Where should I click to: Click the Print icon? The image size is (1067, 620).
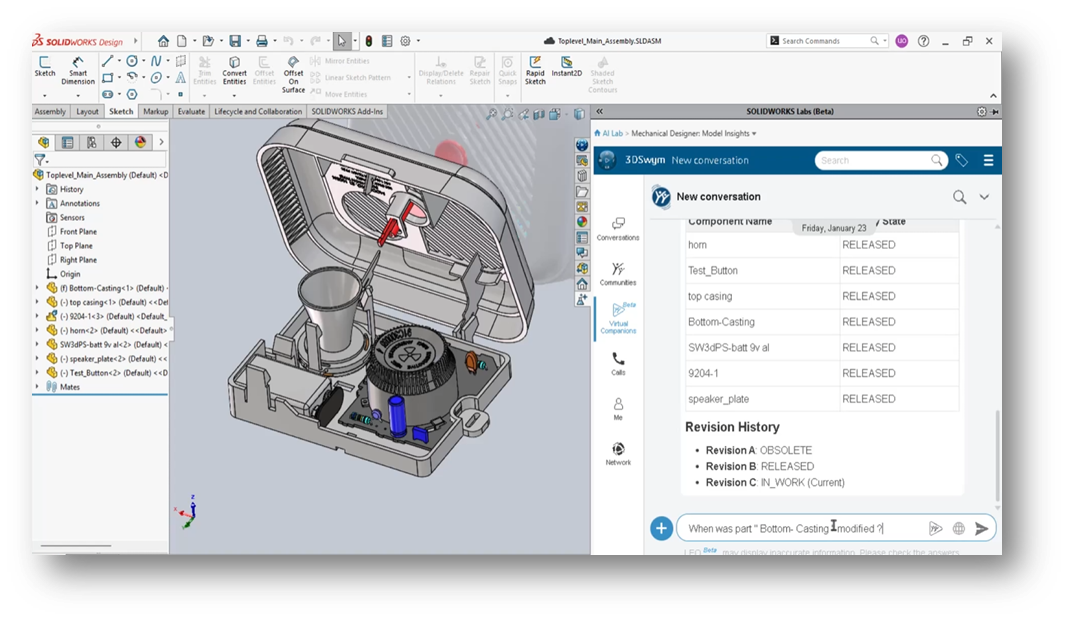[x=261, y=41]
